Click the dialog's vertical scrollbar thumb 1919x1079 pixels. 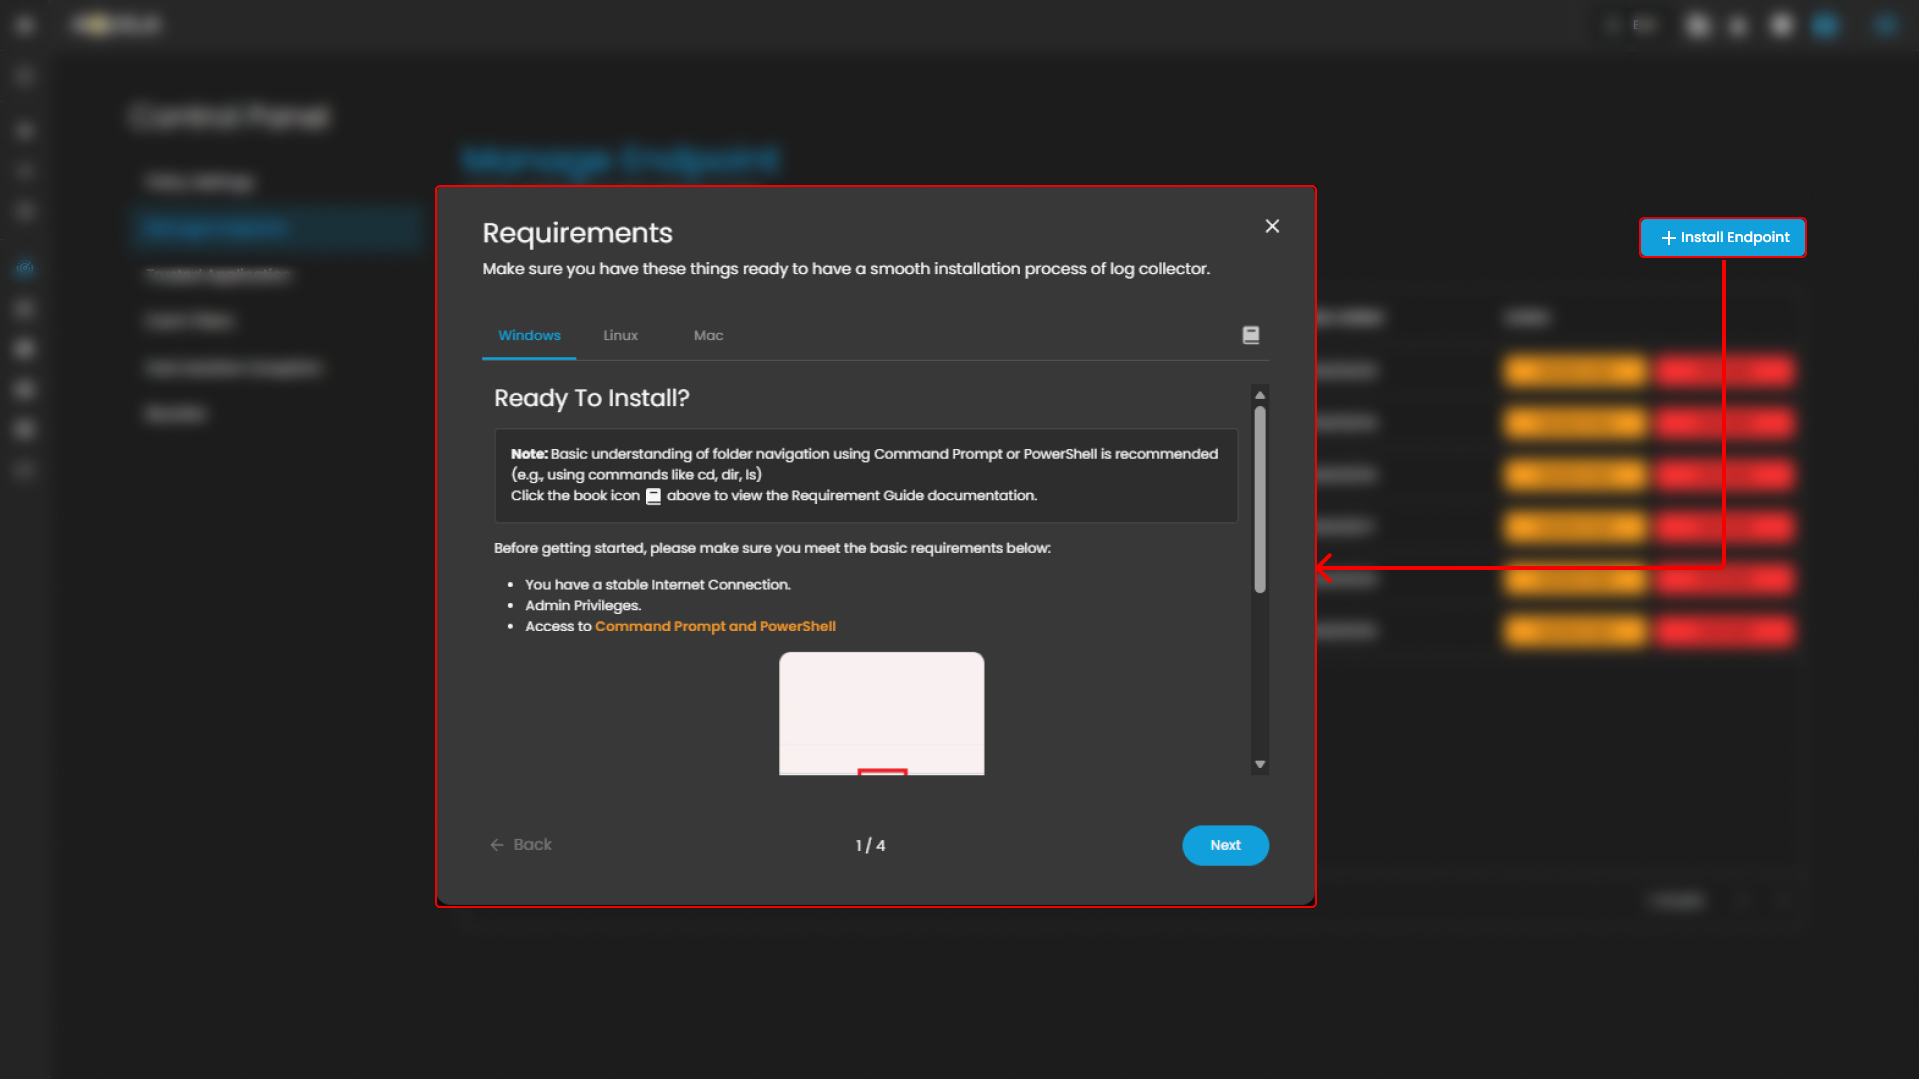(x=1260, y=500)
